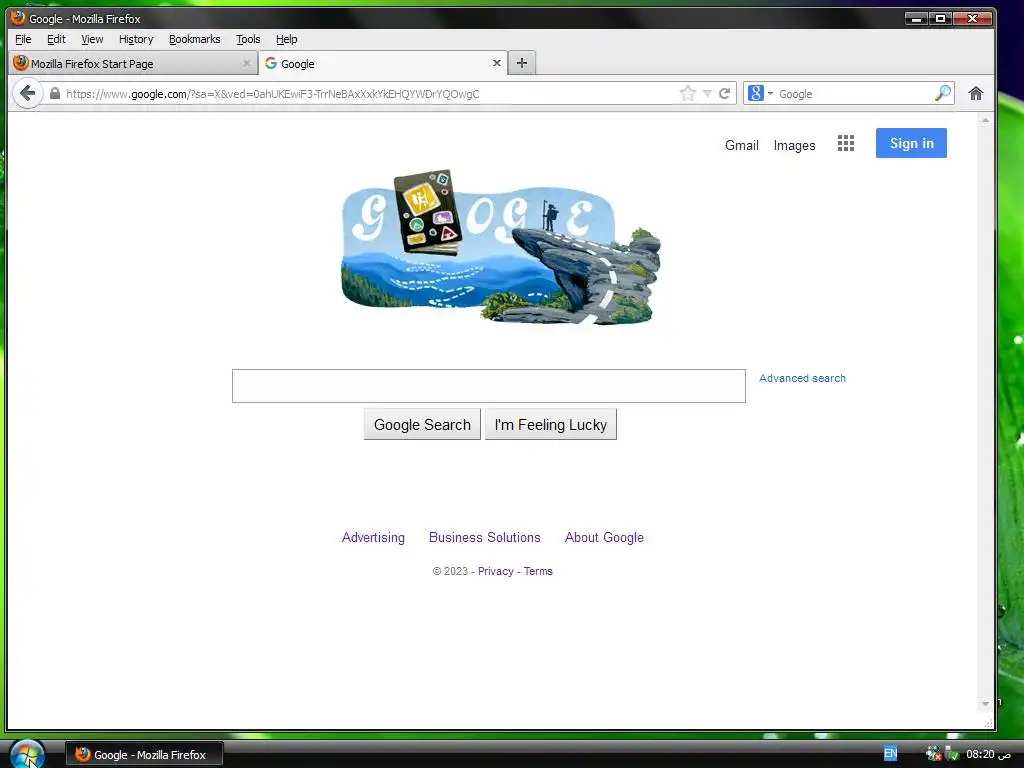This screenshot has width=1024, height=768.
Task: Click the network status tray icon
Action: pyautogui.click(x=934, y=754)
